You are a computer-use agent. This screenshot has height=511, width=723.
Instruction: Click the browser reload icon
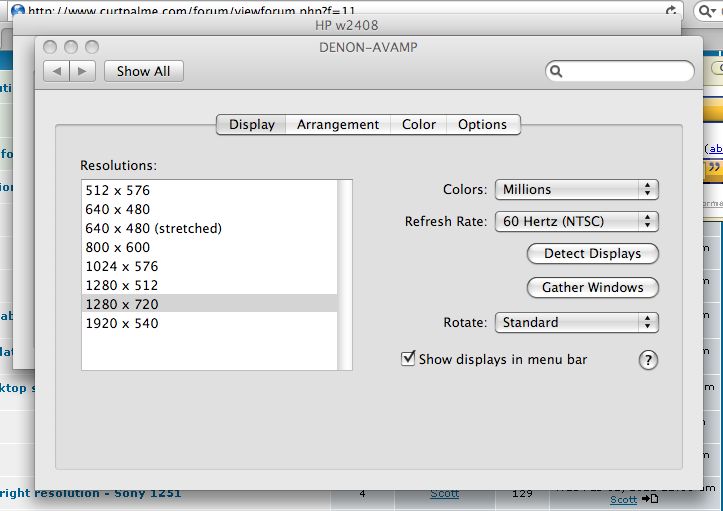tap(671, 10)
